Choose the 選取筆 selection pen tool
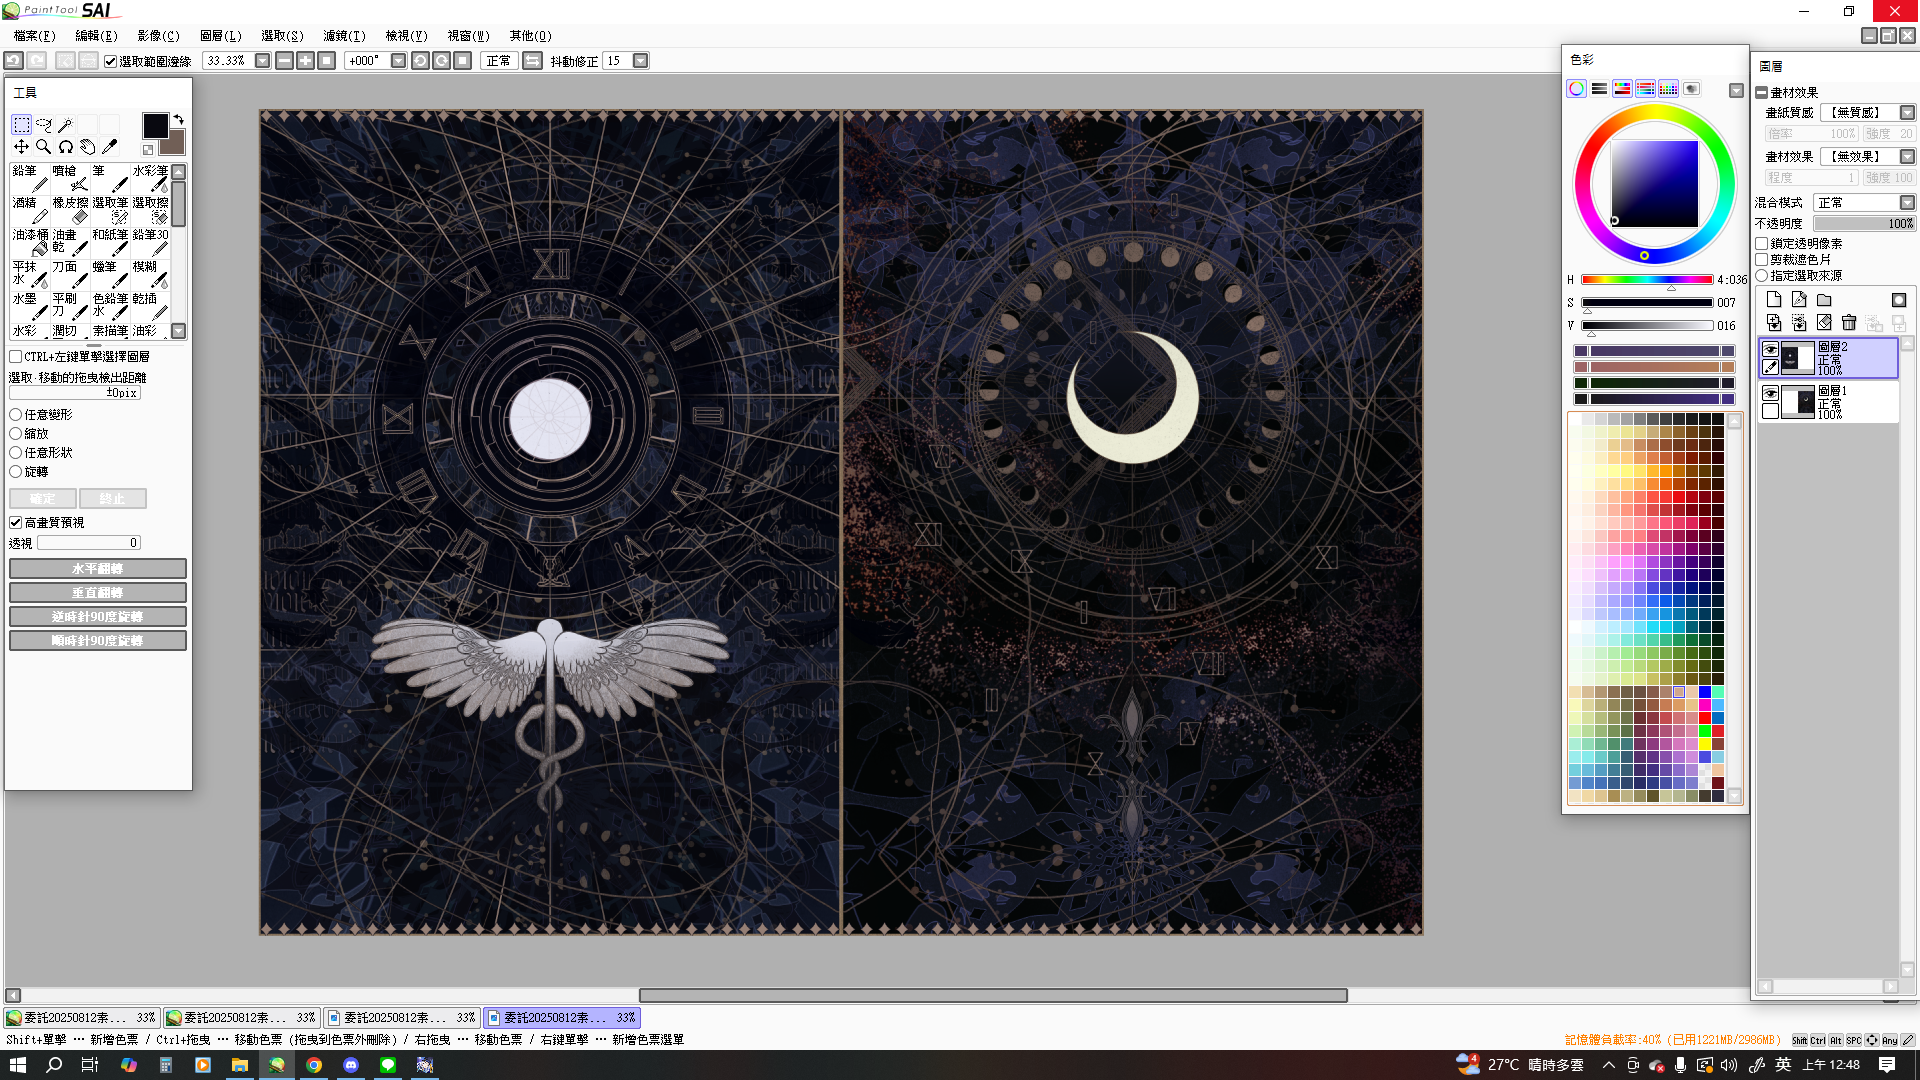Image resolution: width=1920 pixels, height=1080 pixels. pyautogui.click(x=110, y=210)
